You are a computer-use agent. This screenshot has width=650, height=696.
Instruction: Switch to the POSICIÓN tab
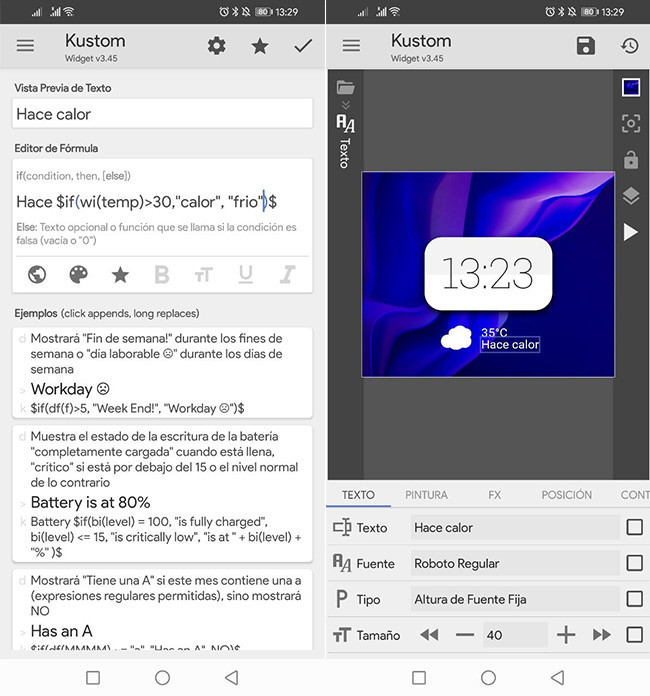coord(566,495)
